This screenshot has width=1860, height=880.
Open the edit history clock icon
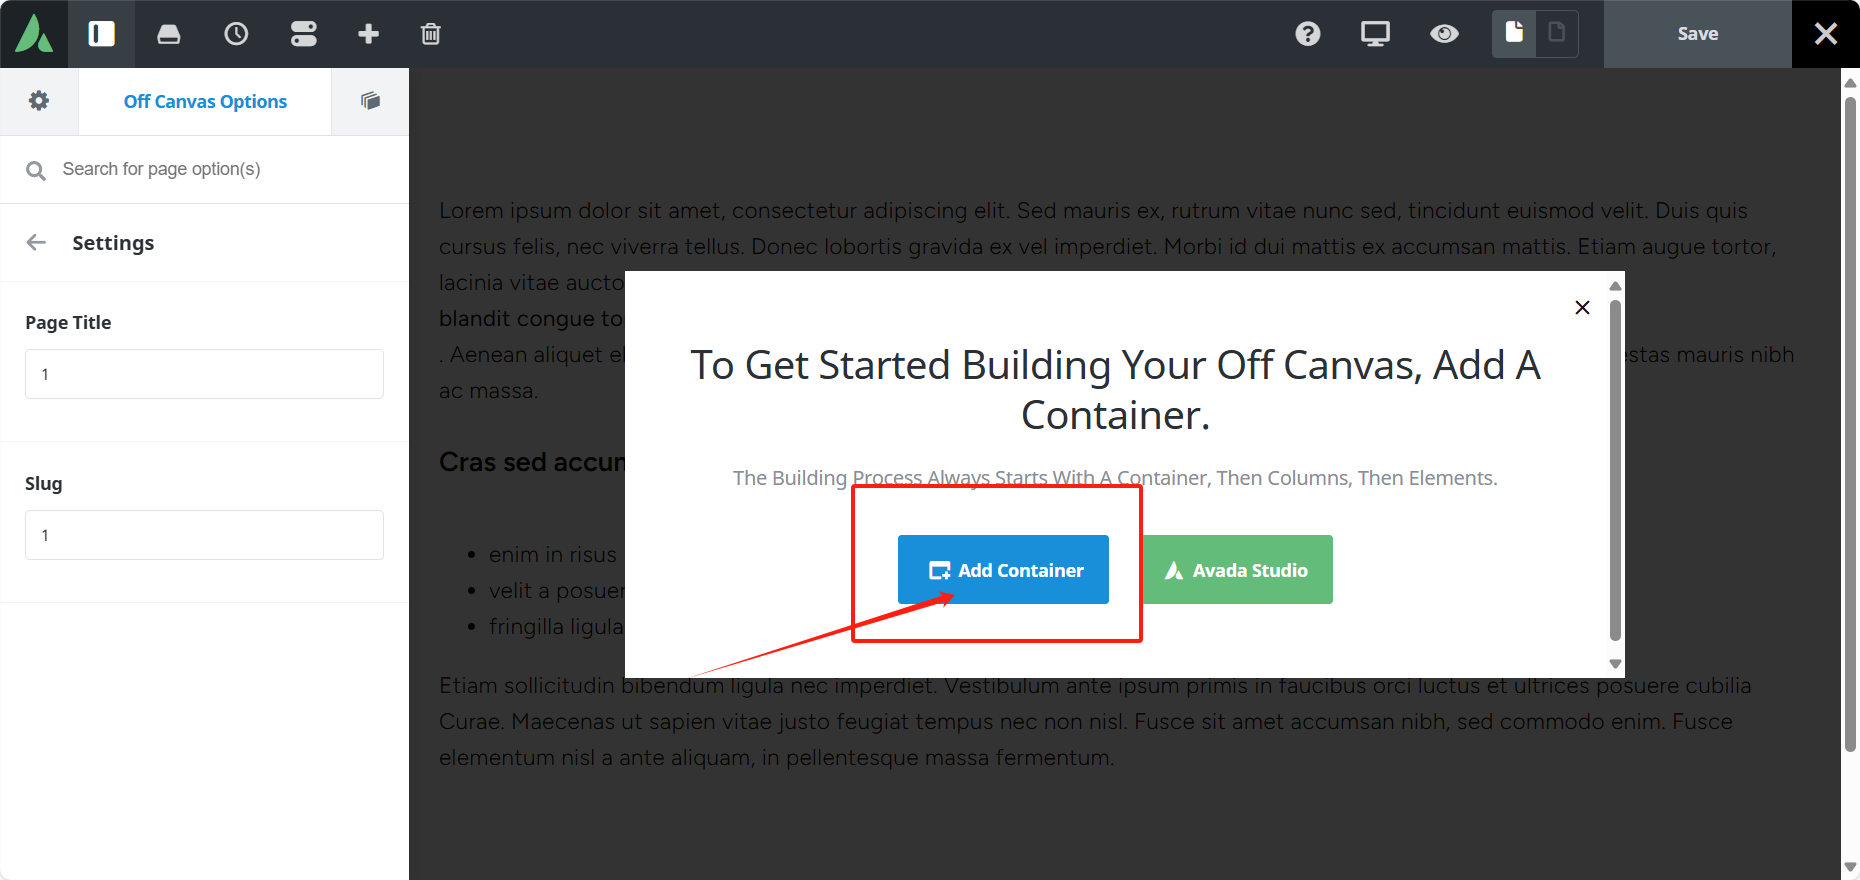pyautogui.click(x=236, y=33)
